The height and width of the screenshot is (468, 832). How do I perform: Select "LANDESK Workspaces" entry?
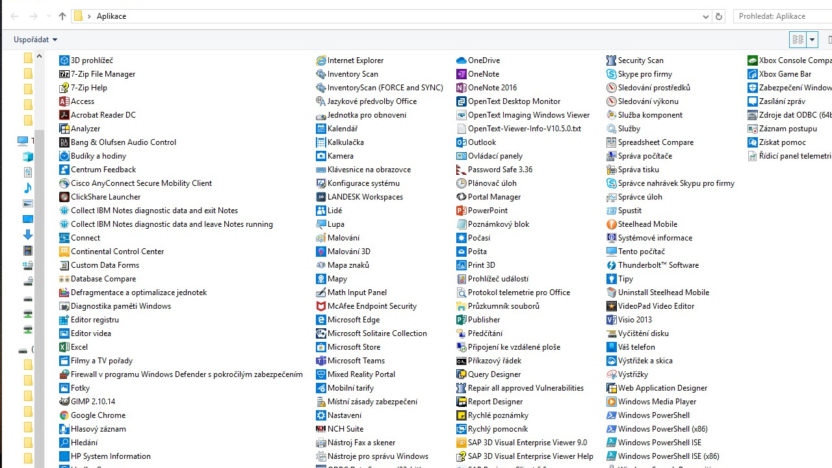pos(360,197)
